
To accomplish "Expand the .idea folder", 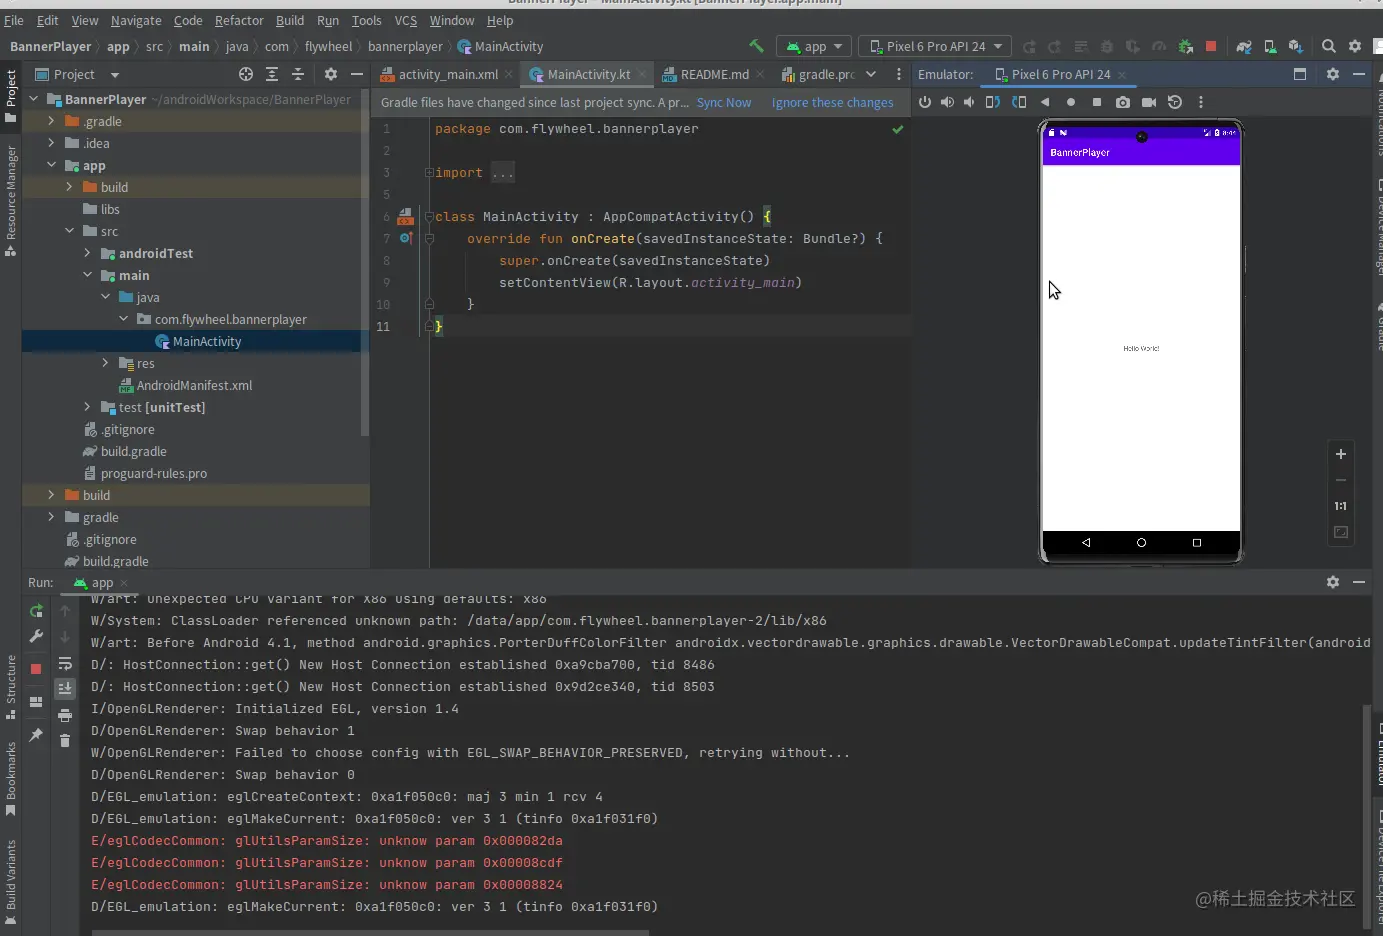I will [x=51, y=143].
